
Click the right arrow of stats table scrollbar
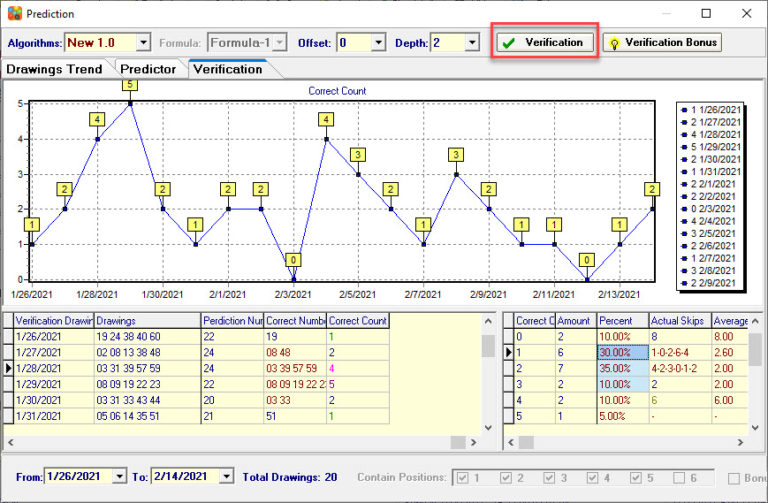click(741, 442)
